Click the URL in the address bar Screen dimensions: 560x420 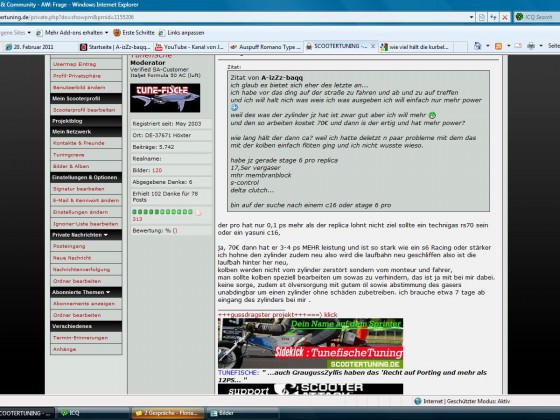pyautogui.click(x=67, y=17)
